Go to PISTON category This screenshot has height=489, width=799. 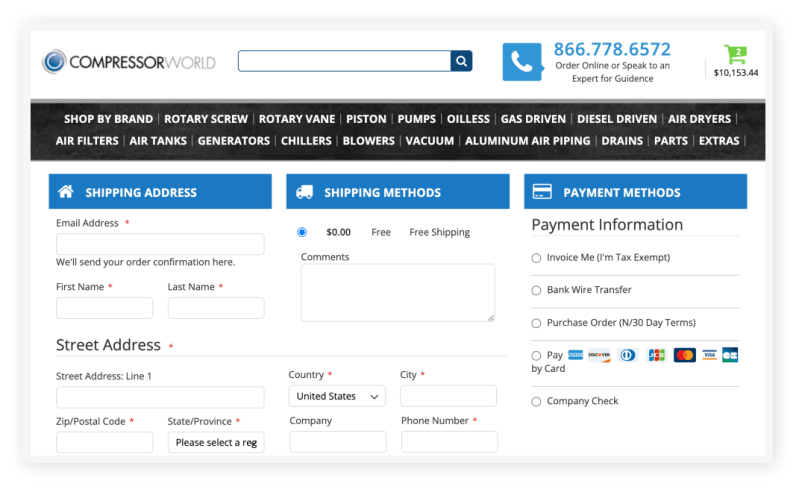click(366, 119)
